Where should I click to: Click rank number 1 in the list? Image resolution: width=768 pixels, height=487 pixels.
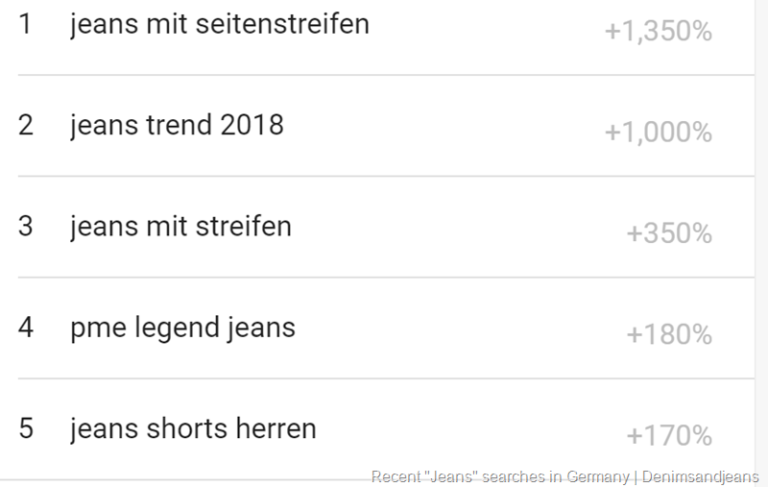pyautogui.click(x=25, y=24)
